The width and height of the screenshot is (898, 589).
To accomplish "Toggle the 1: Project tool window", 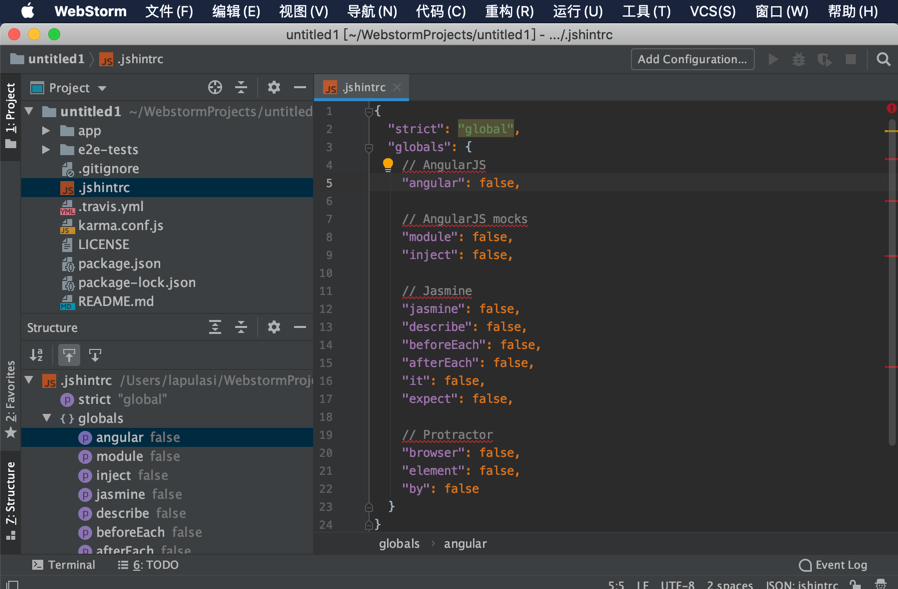I will click(10, 116).
